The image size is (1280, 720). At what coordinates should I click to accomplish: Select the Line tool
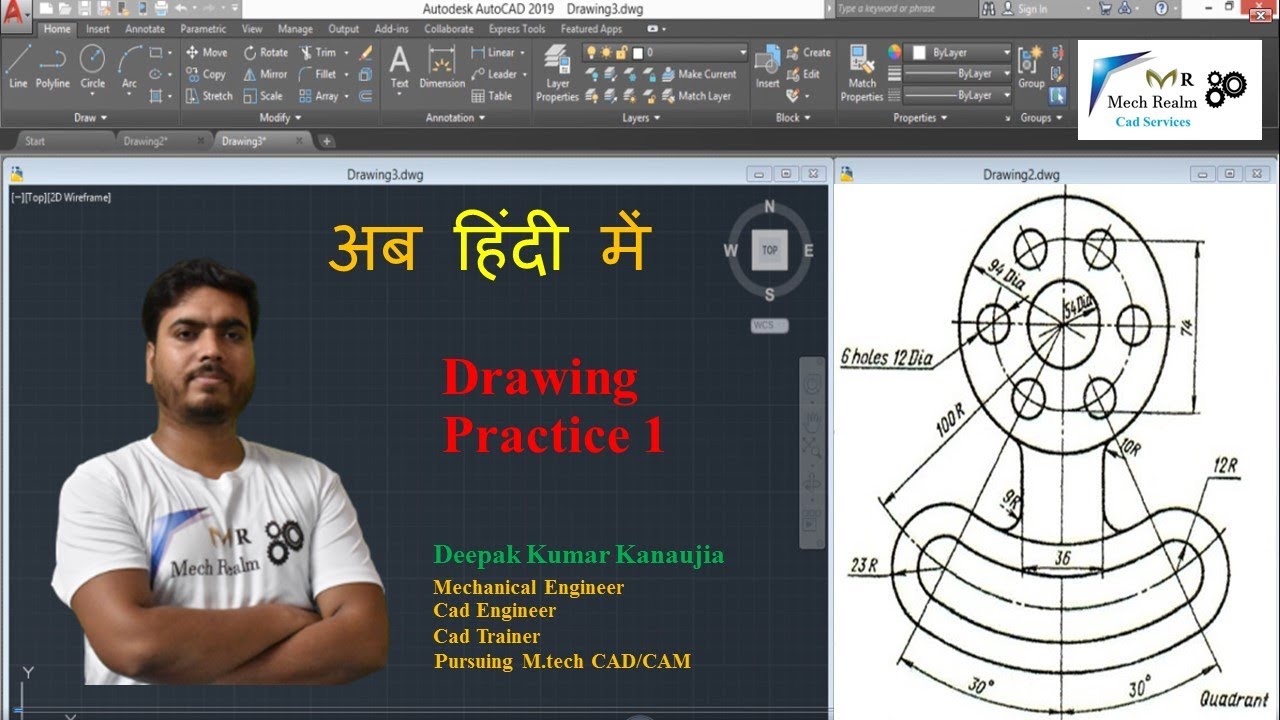pos(18,67)
